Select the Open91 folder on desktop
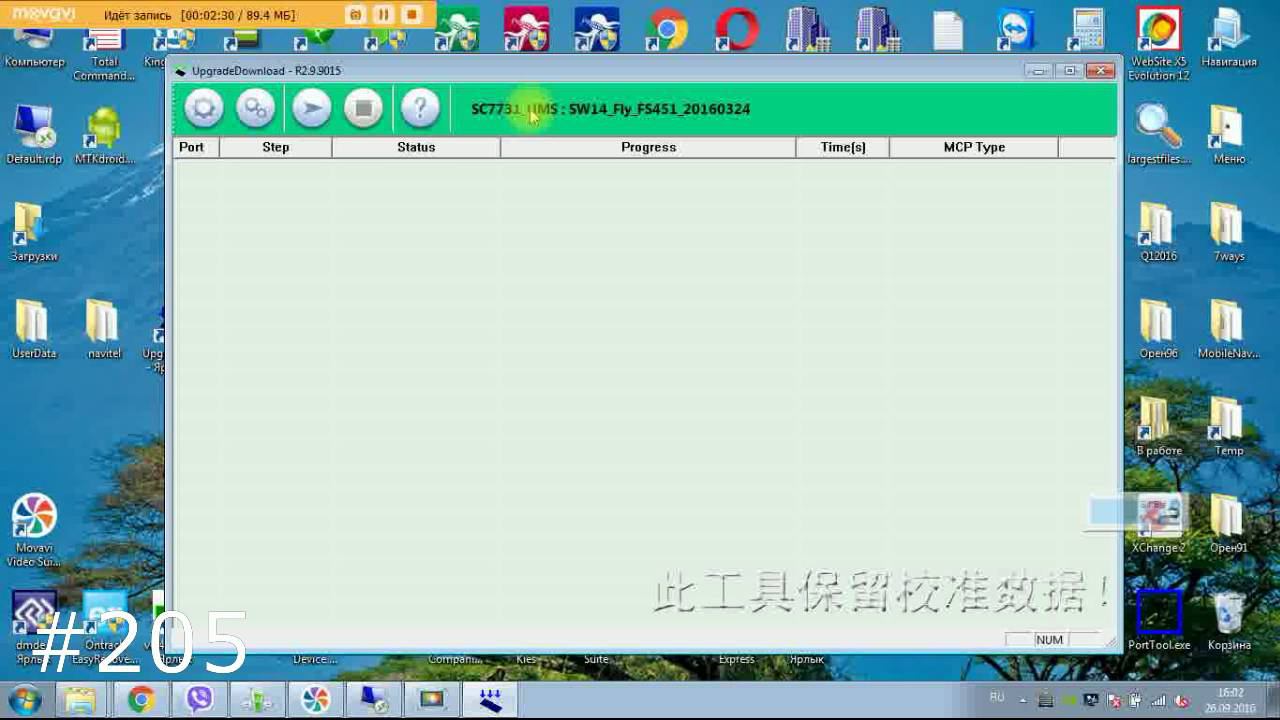This screenshot has width=1280, height=720. point(1229,523)
